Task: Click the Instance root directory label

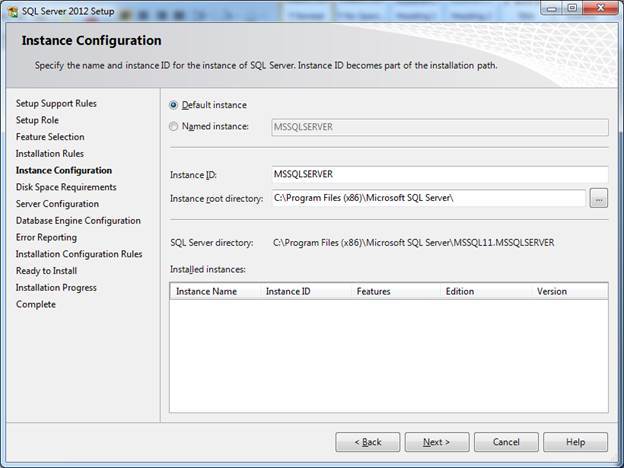Action: click(x=216, y=198)
